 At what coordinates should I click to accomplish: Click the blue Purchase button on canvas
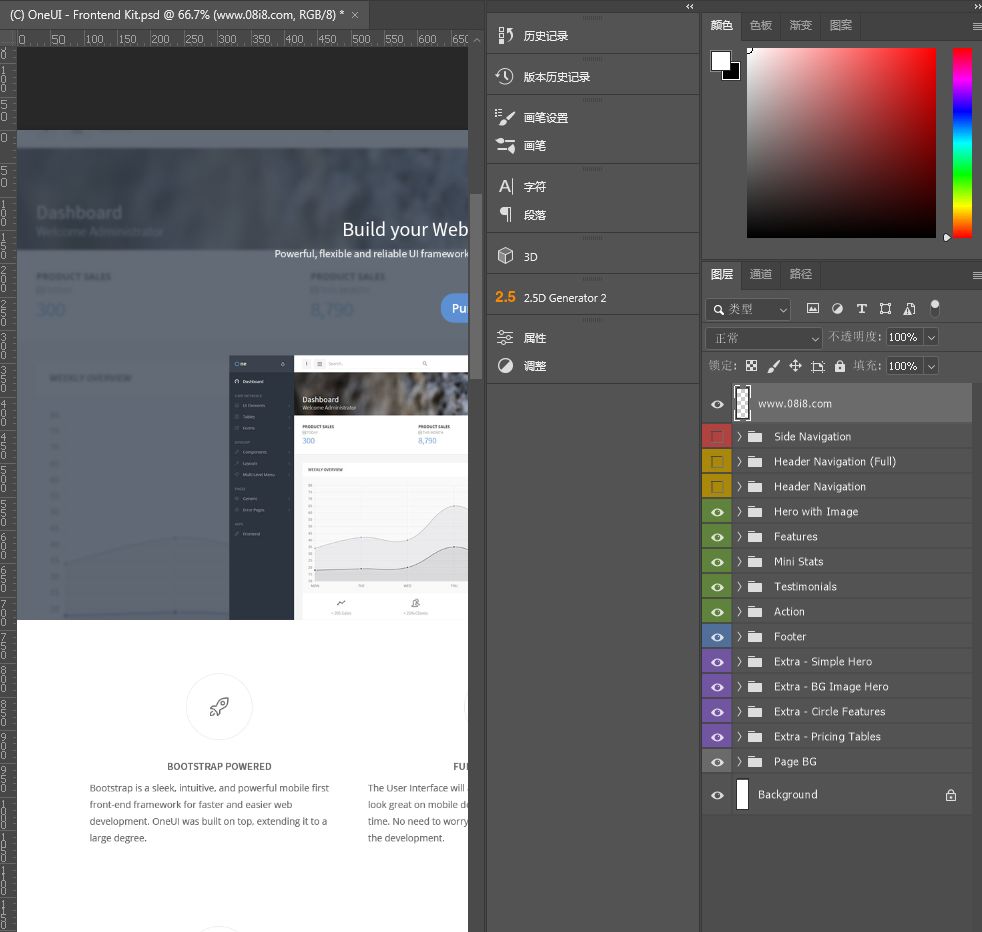click(455, 308)
